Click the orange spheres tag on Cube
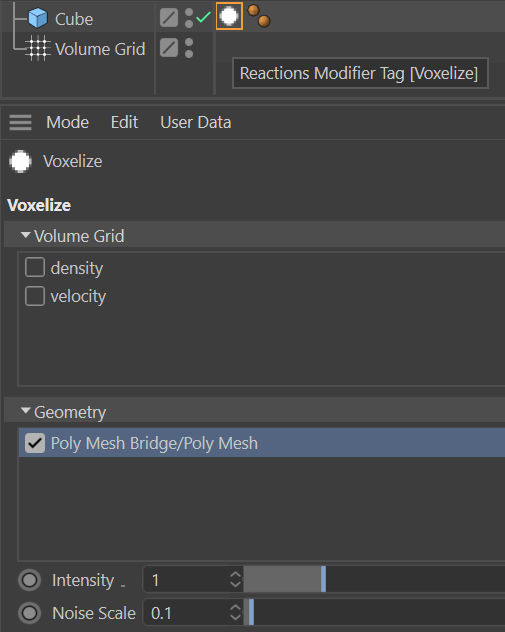 point(259,16)
